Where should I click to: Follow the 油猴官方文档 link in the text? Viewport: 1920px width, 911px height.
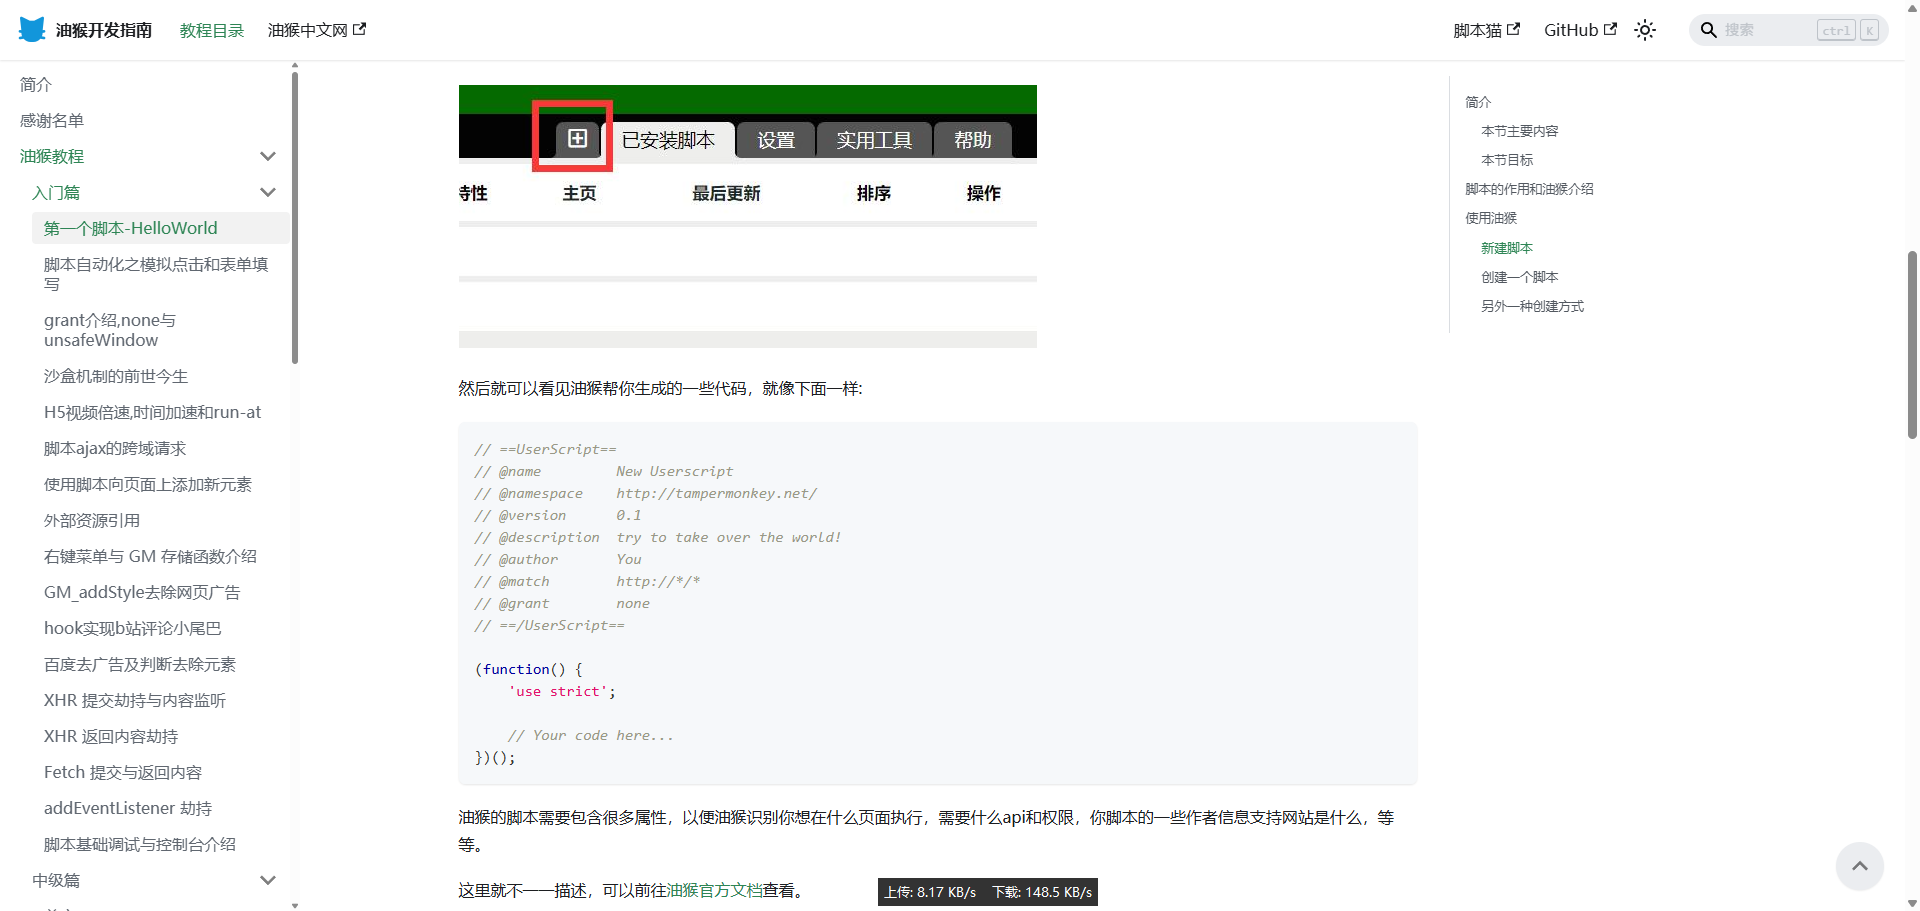(x=713, y=889)
